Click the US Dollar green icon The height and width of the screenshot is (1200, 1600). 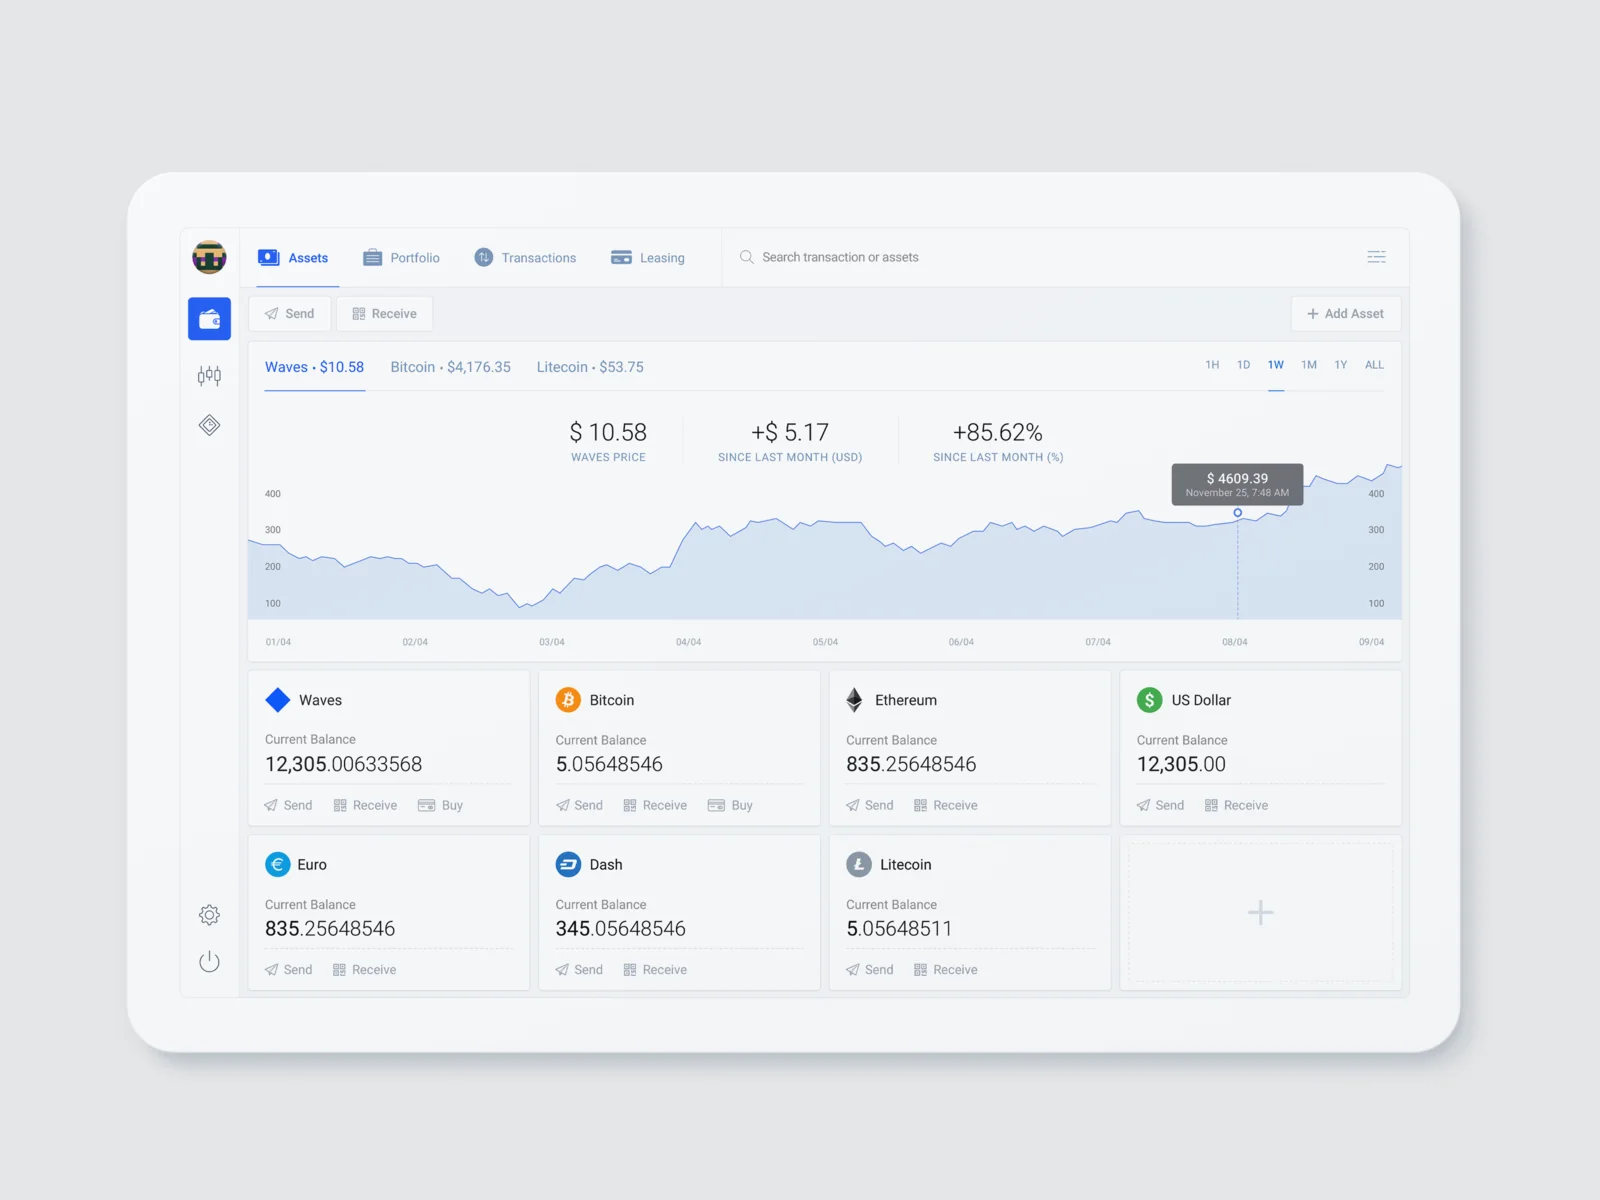[x=1150, y=700]
